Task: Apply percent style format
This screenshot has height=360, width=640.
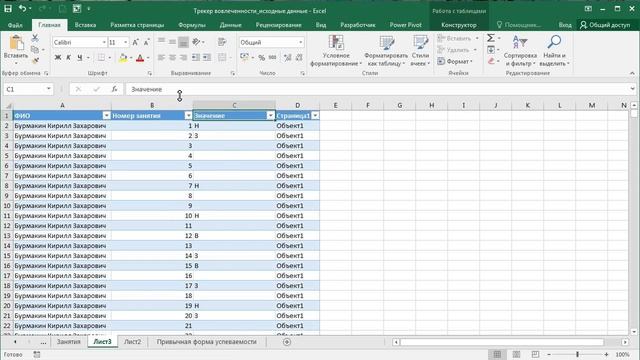Action: [x=262, y=58]
